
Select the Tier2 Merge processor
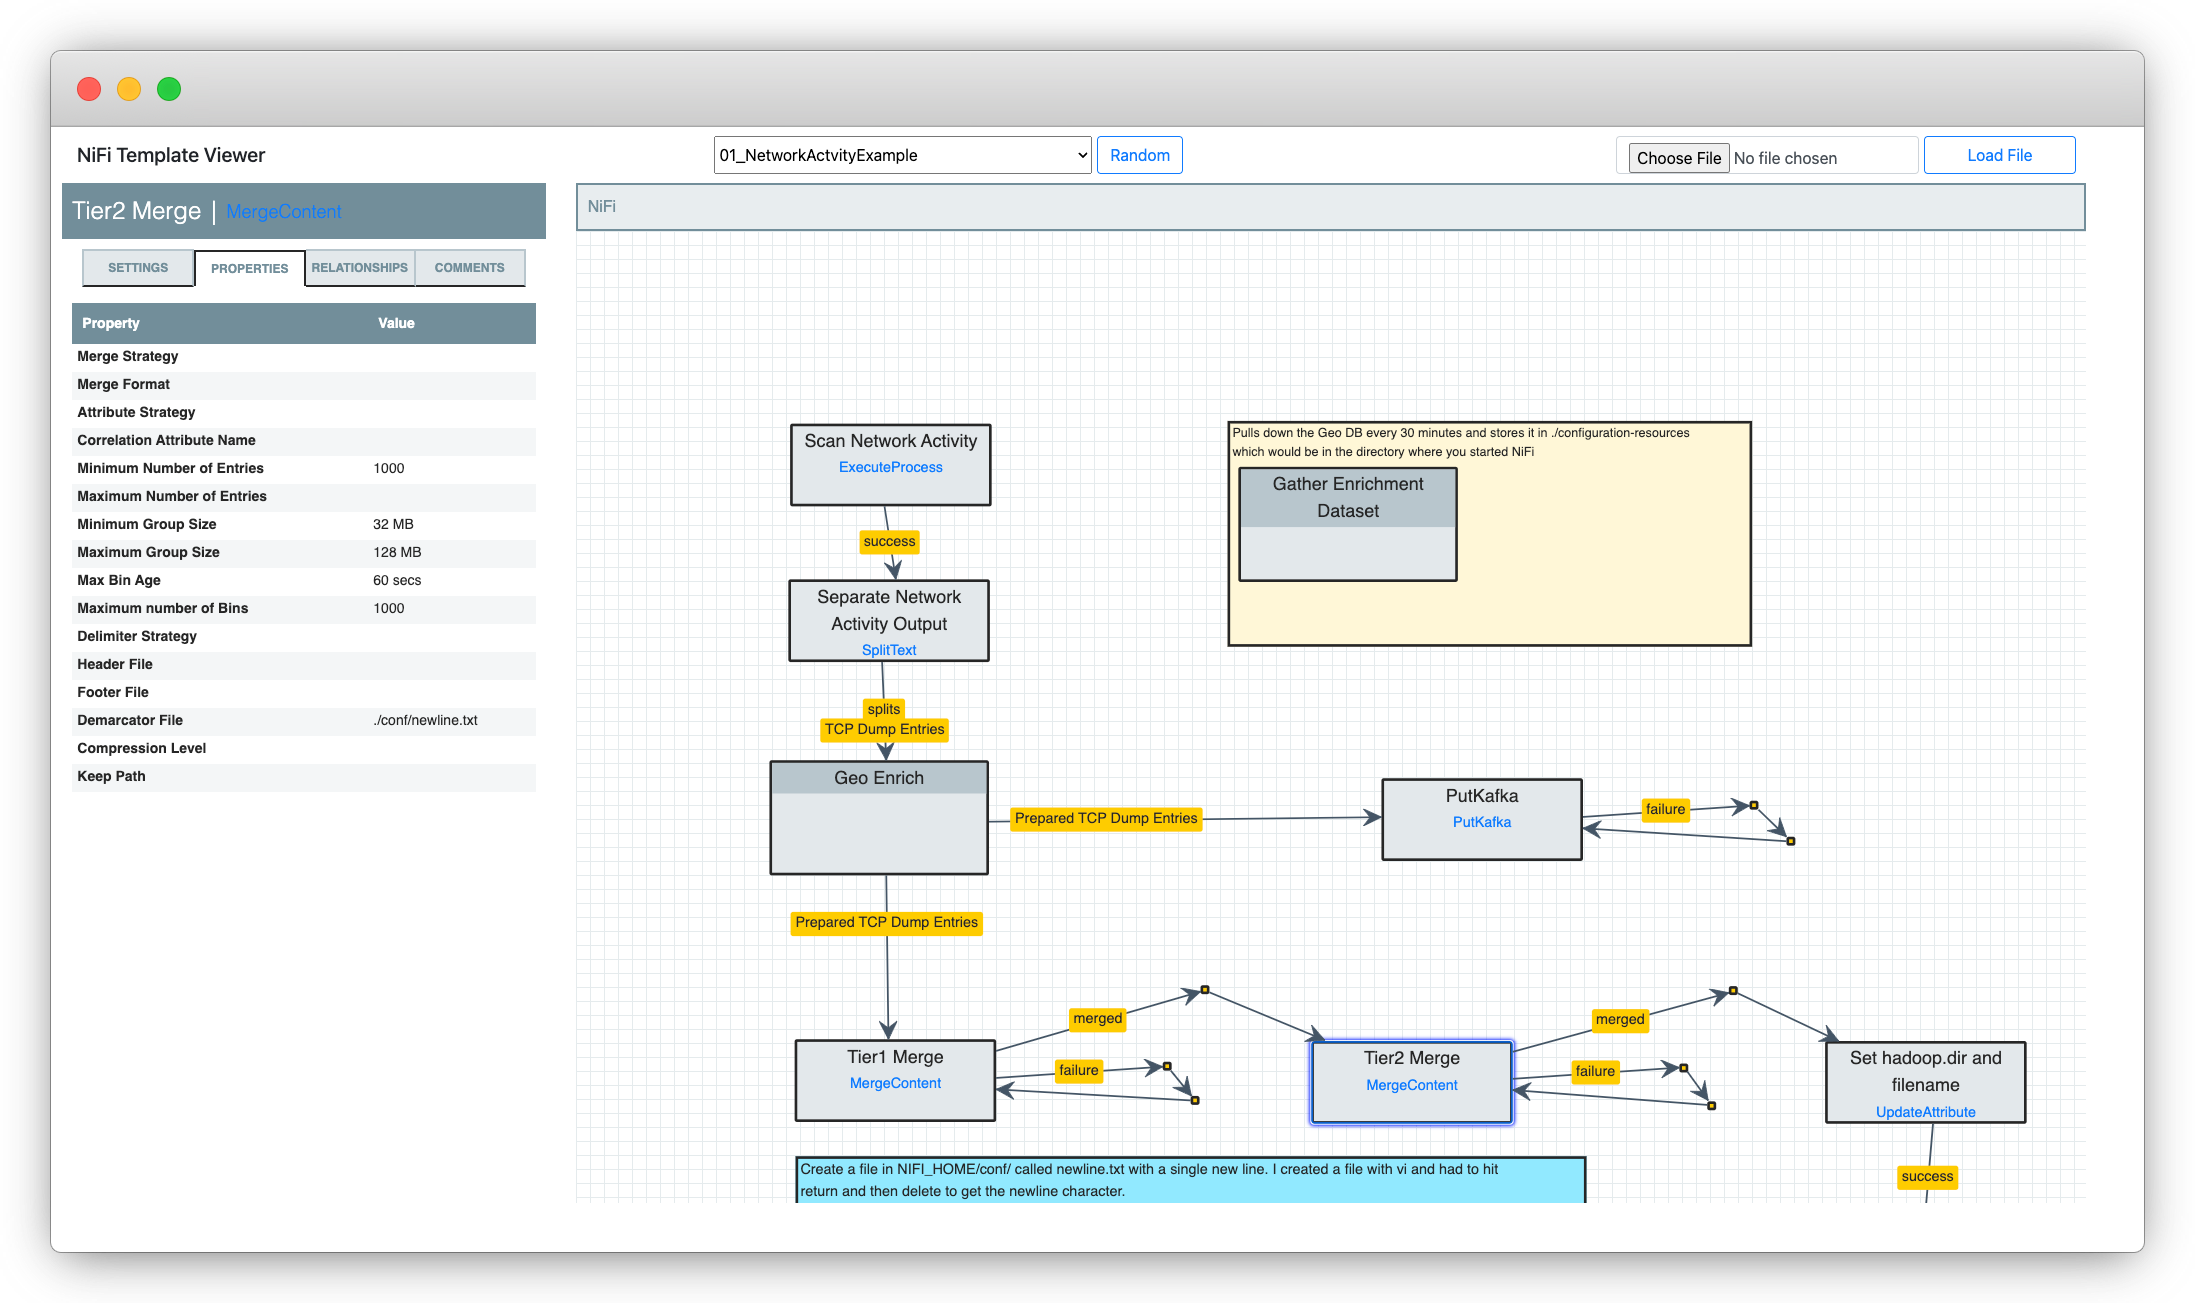(1411, 1082)
